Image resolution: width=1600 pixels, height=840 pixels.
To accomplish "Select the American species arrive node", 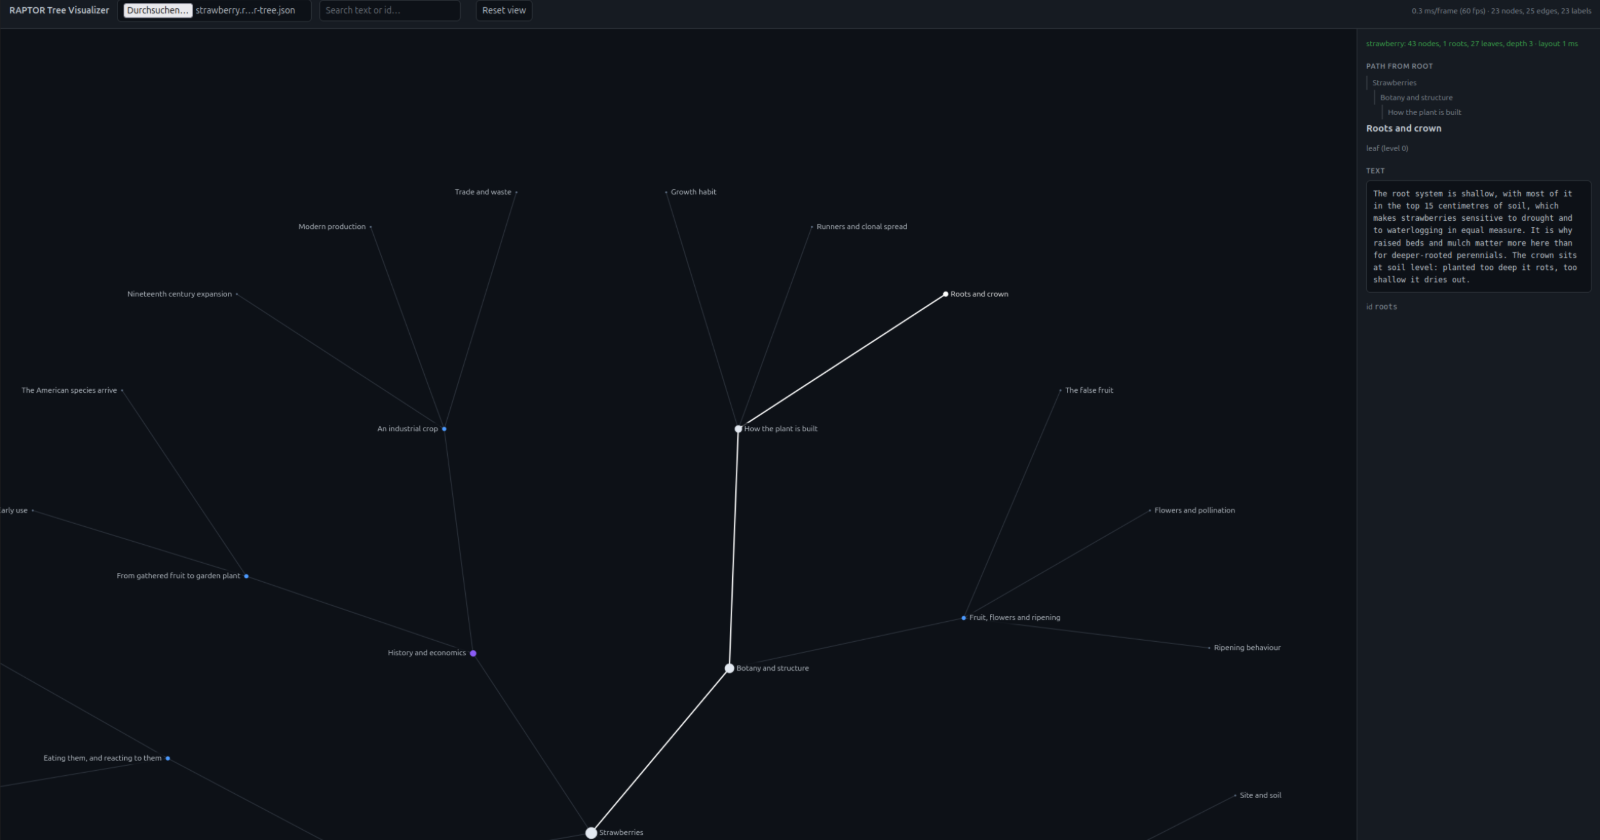I will [x=122, y=391].
